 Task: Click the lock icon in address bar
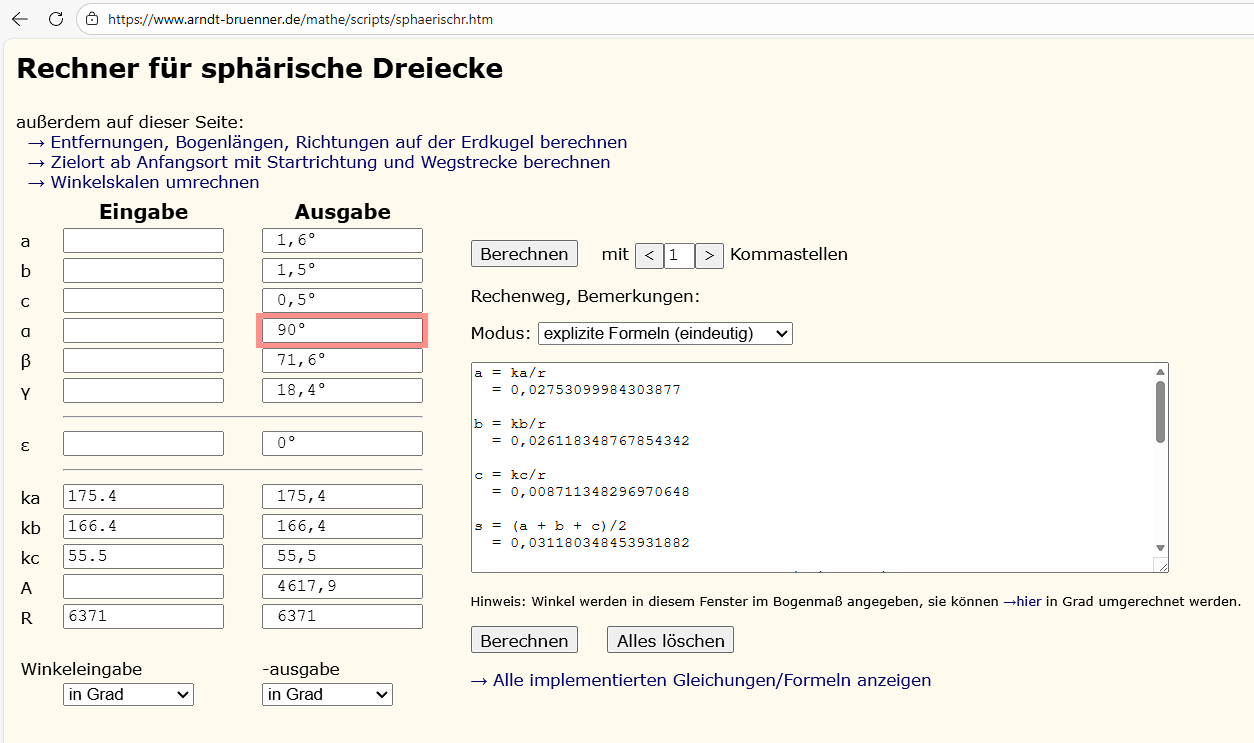(92, 19)
